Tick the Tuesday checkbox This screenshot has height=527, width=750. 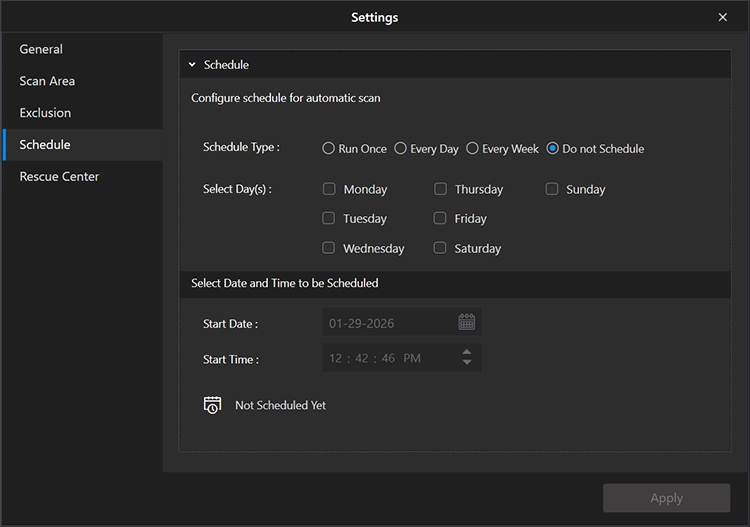click(328, 218)
